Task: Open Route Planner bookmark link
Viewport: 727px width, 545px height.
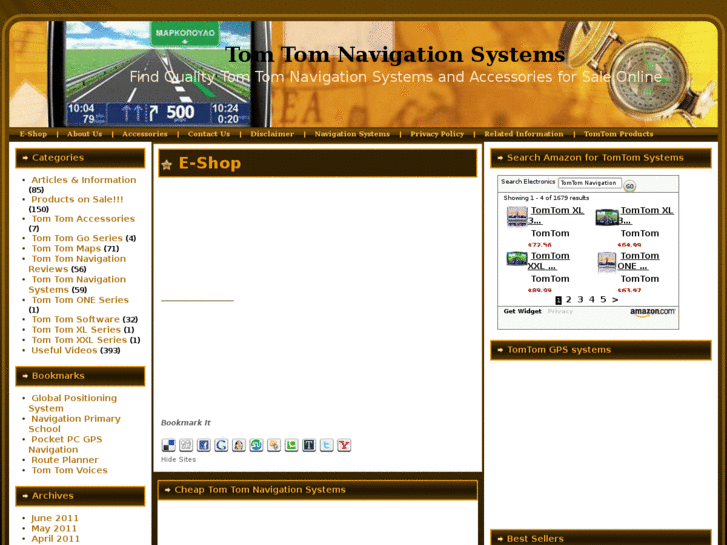Action: pyautogui.click(x=64, y=460)
